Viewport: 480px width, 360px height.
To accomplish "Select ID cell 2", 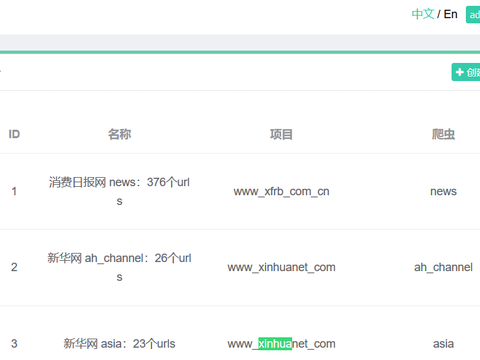I will (14, 267).
